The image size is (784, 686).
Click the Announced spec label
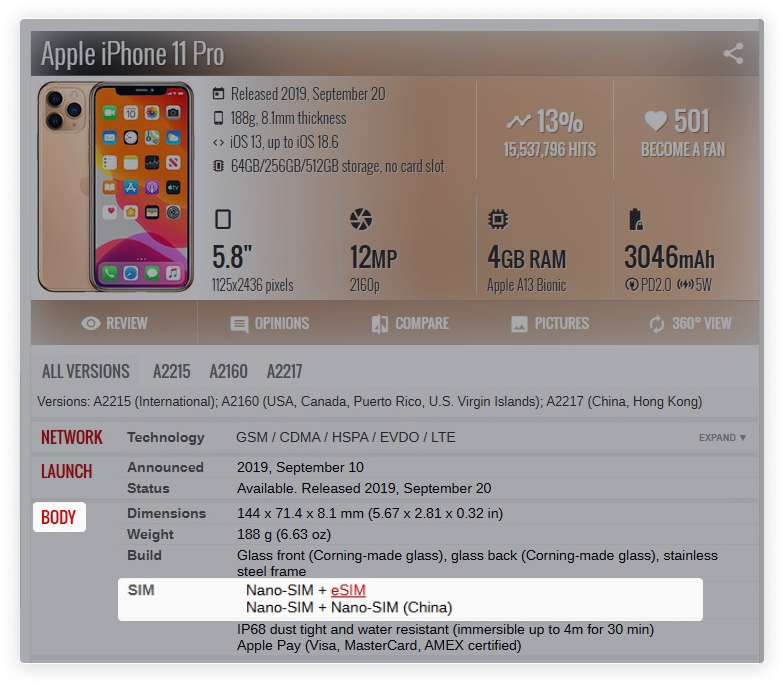[165, 467]
